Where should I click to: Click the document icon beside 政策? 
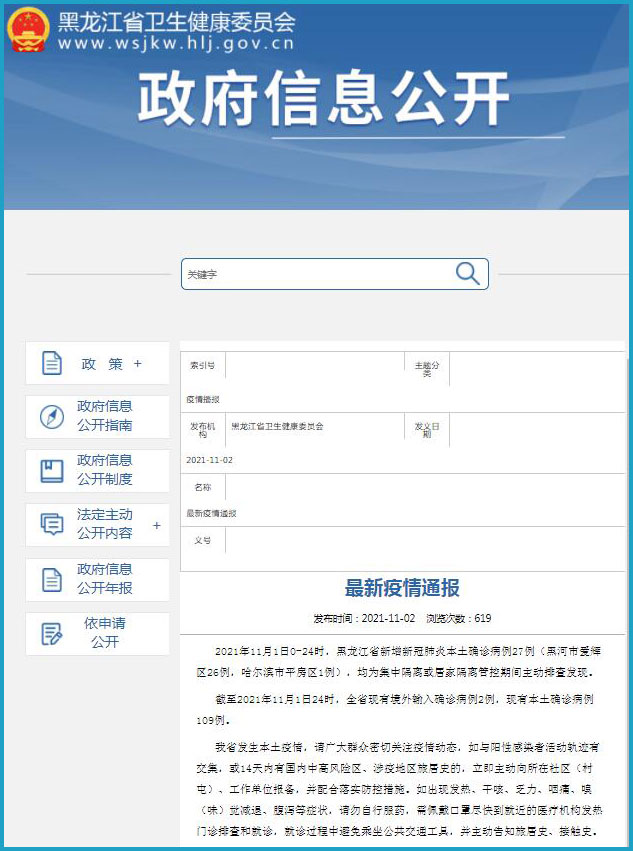click(52, 363)
